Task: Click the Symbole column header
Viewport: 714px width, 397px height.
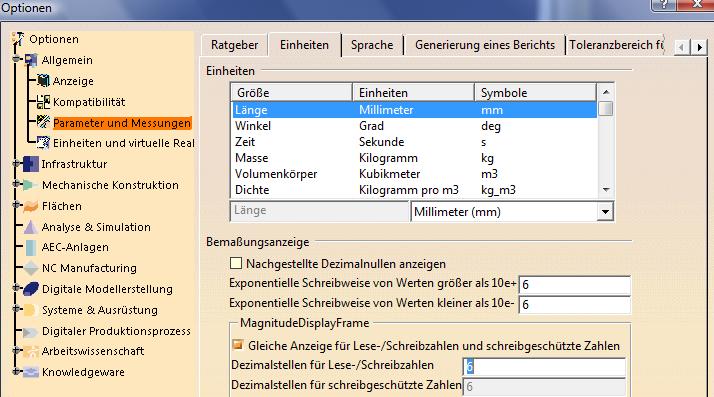Action: (536, 92)
